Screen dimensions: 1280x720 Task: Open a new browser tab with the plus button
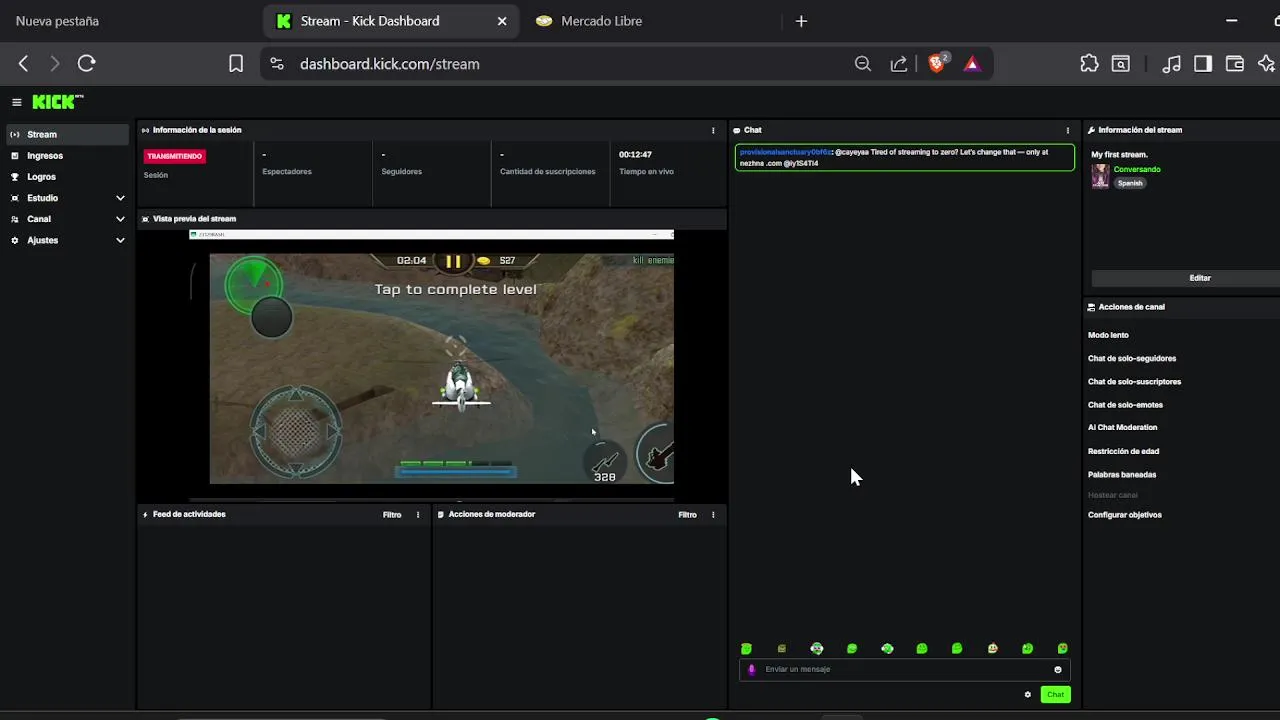click(801, 21)
